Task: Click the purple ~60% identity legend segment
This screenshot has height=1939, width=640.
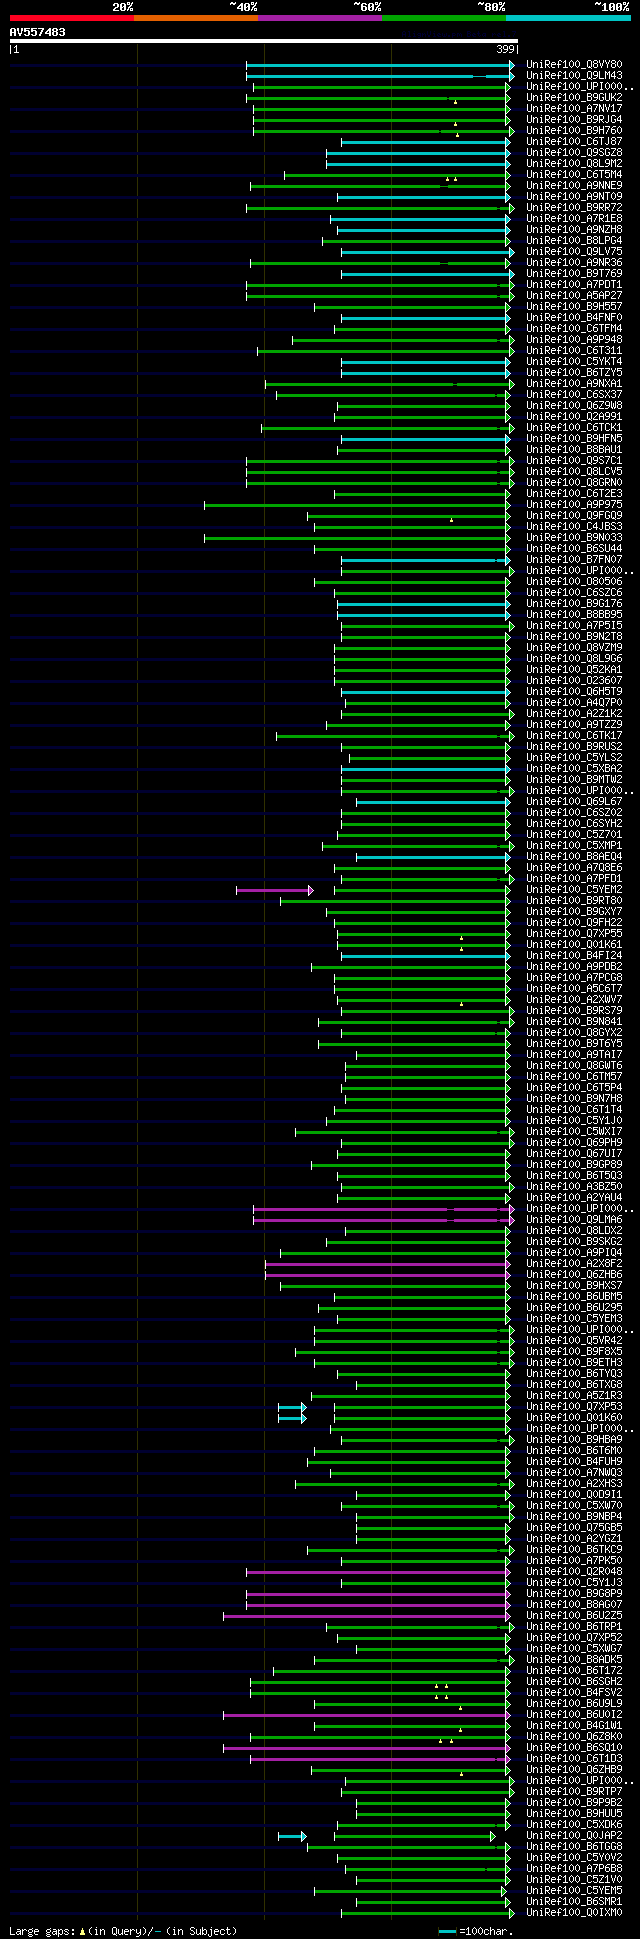Action: [320, 17]
